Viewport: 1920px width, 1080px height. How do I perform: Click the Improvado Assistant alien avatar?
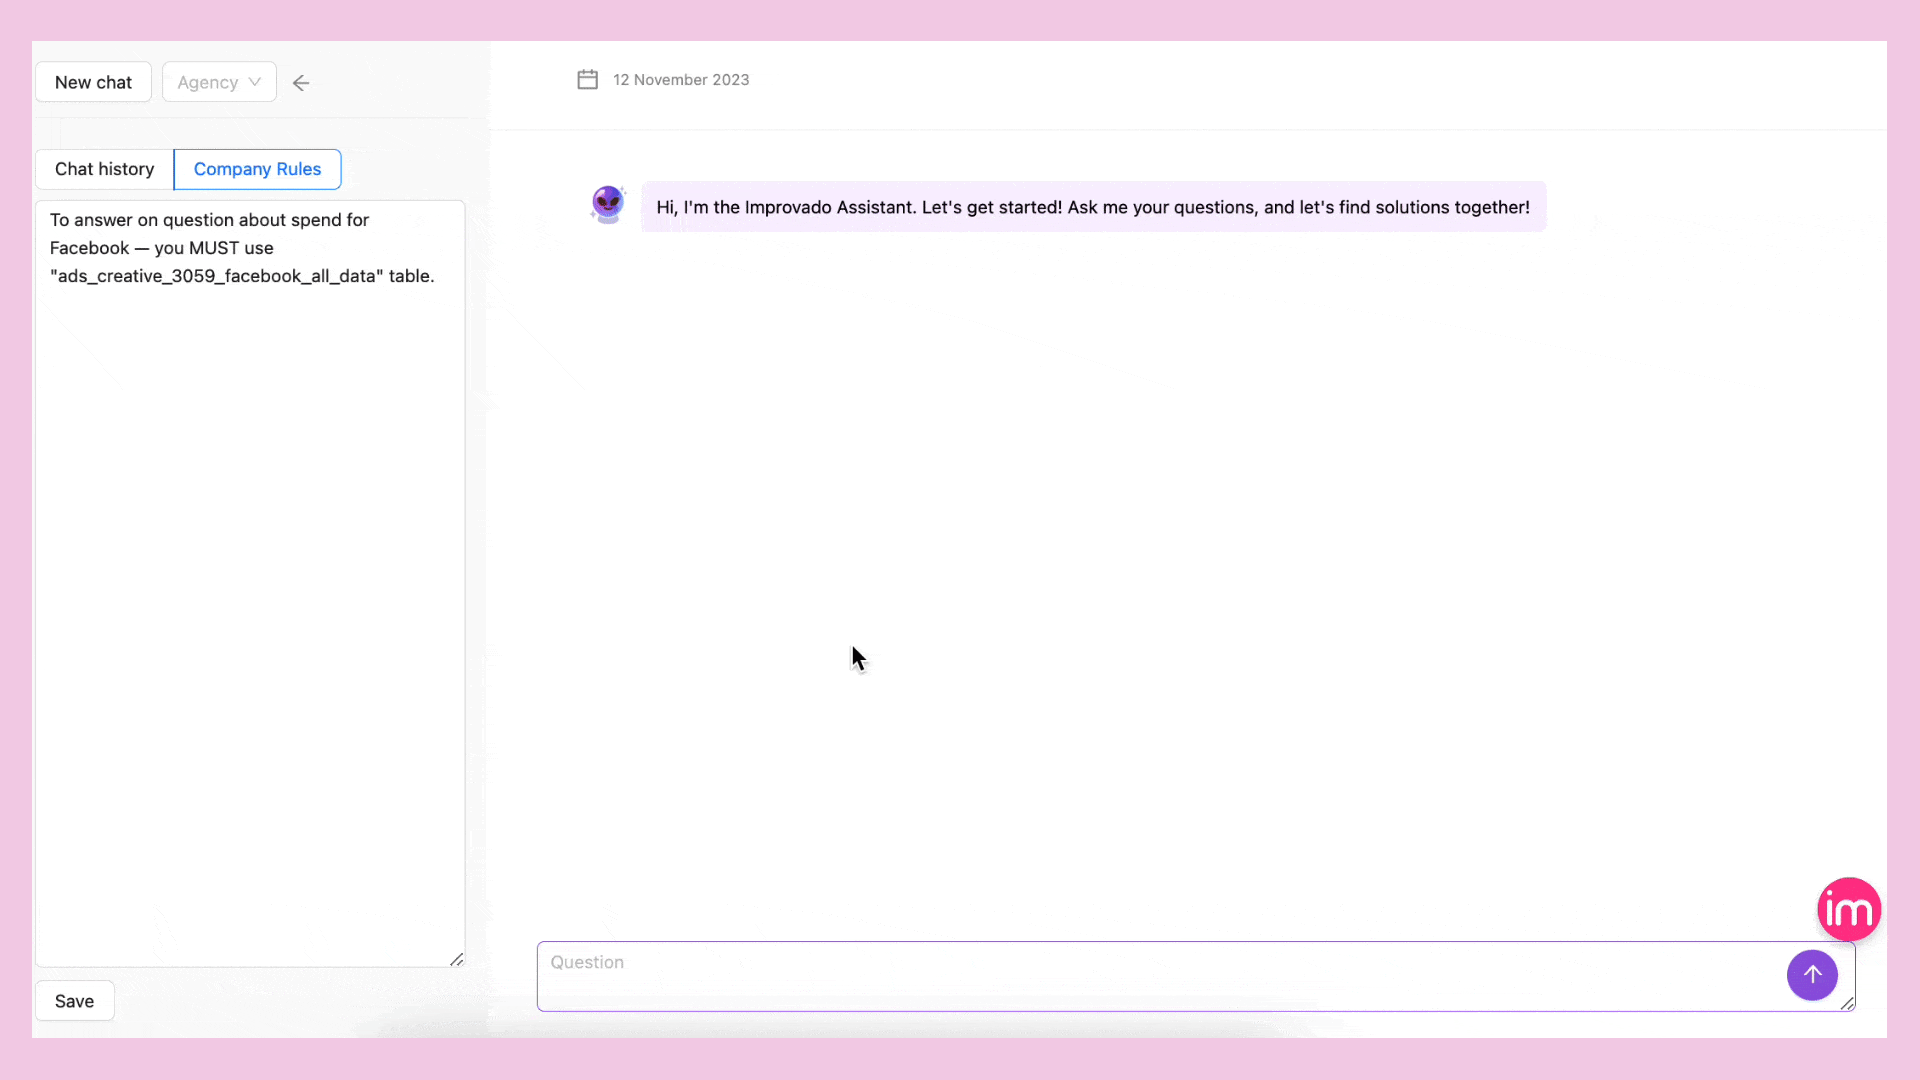pyautogui.click(x=607, y=205)
